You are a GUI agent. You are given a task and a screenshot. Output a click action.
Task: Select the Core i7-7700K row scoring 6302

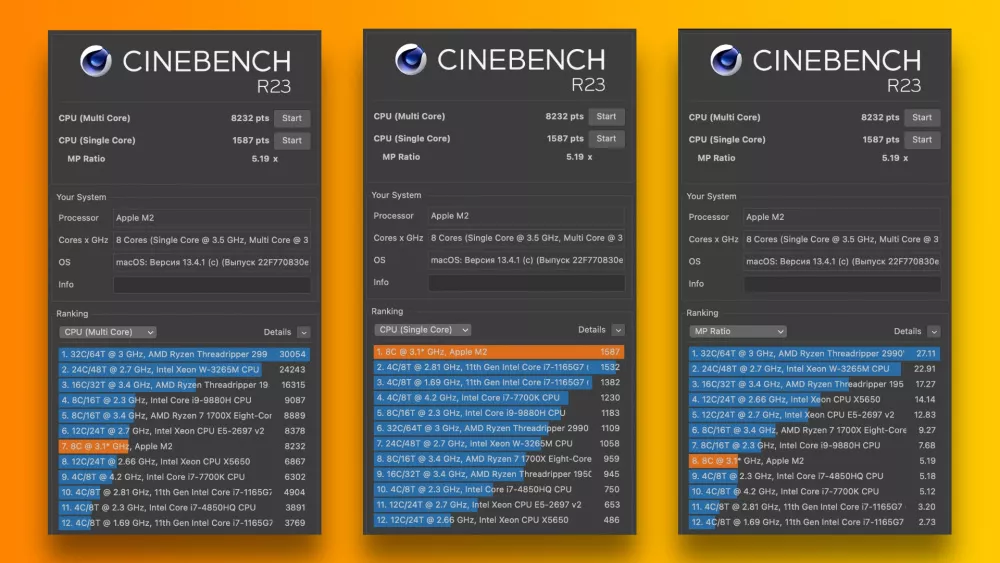point(184,477)
